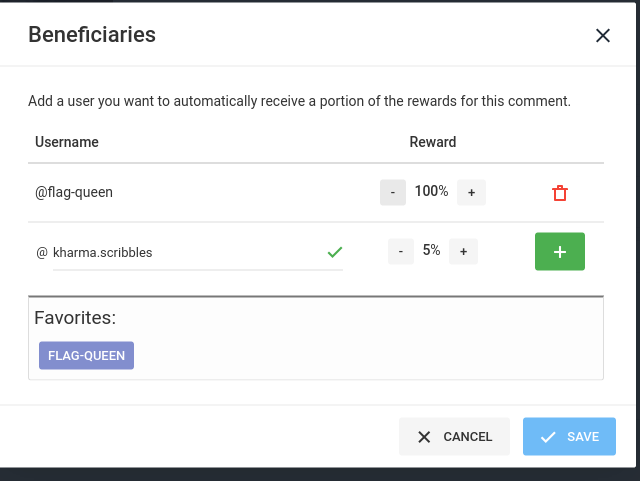Decrease the flag-queen 100% reward
The image size is (640, 481).
(393, 192)
